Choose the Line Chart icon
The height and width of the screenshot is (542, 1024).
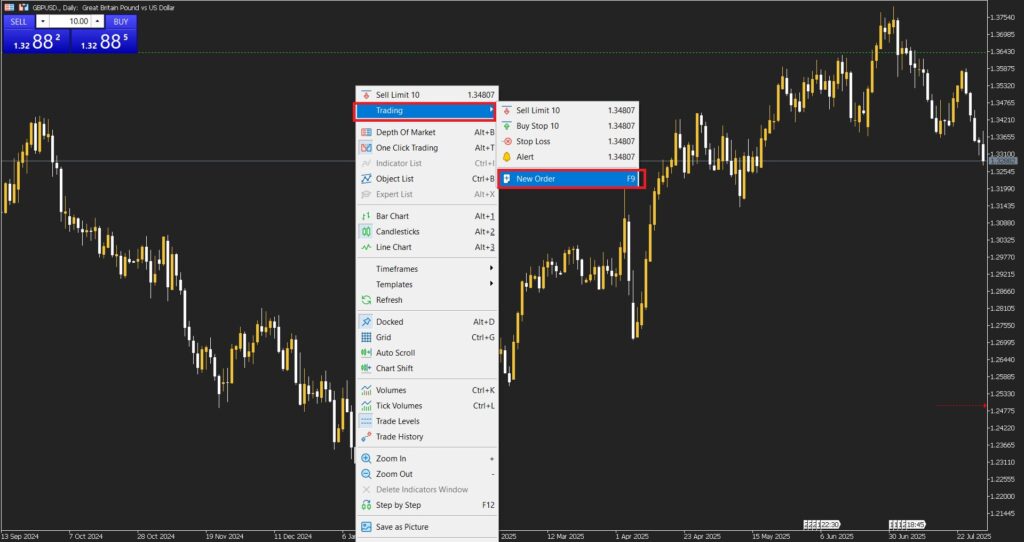coord(366,247)
